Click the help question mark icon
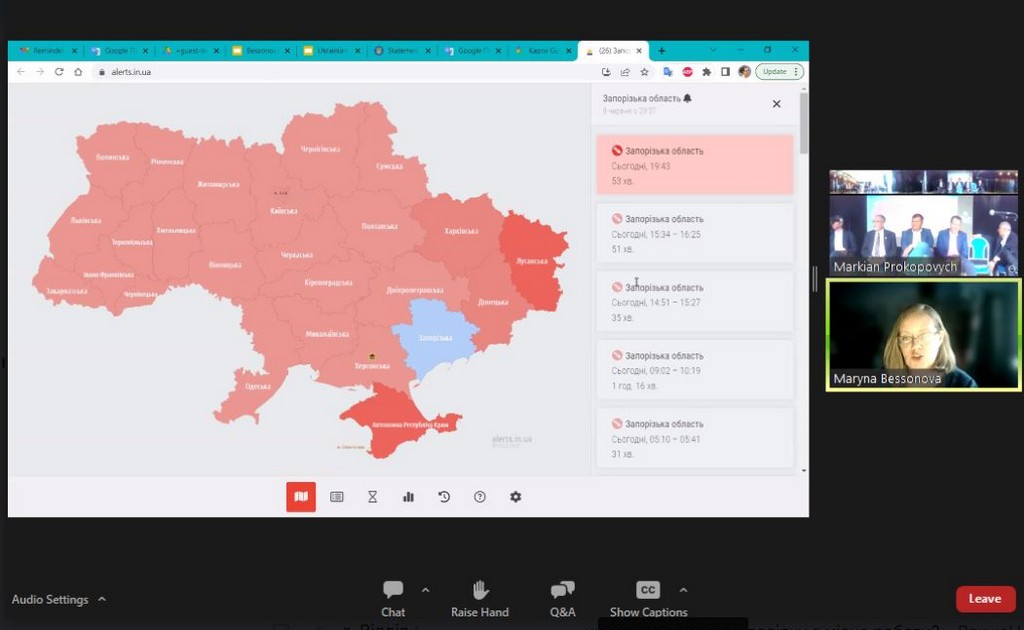The image size is (1024, 630). [x=480, y=497]
